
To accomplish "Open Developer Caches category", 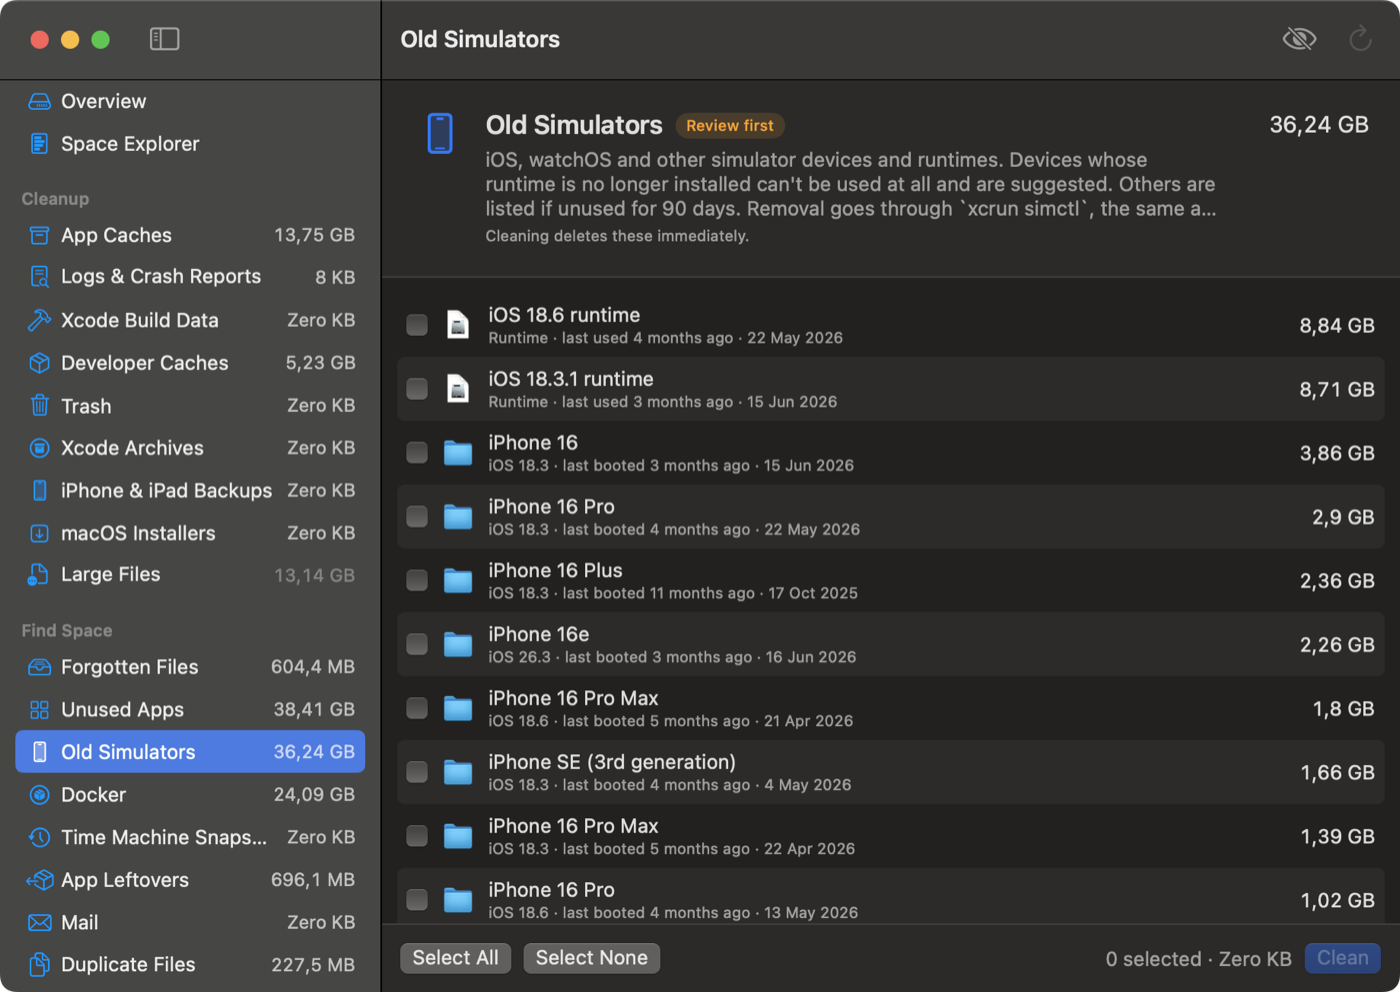I will pyautogui.click(x=190, y=363).
